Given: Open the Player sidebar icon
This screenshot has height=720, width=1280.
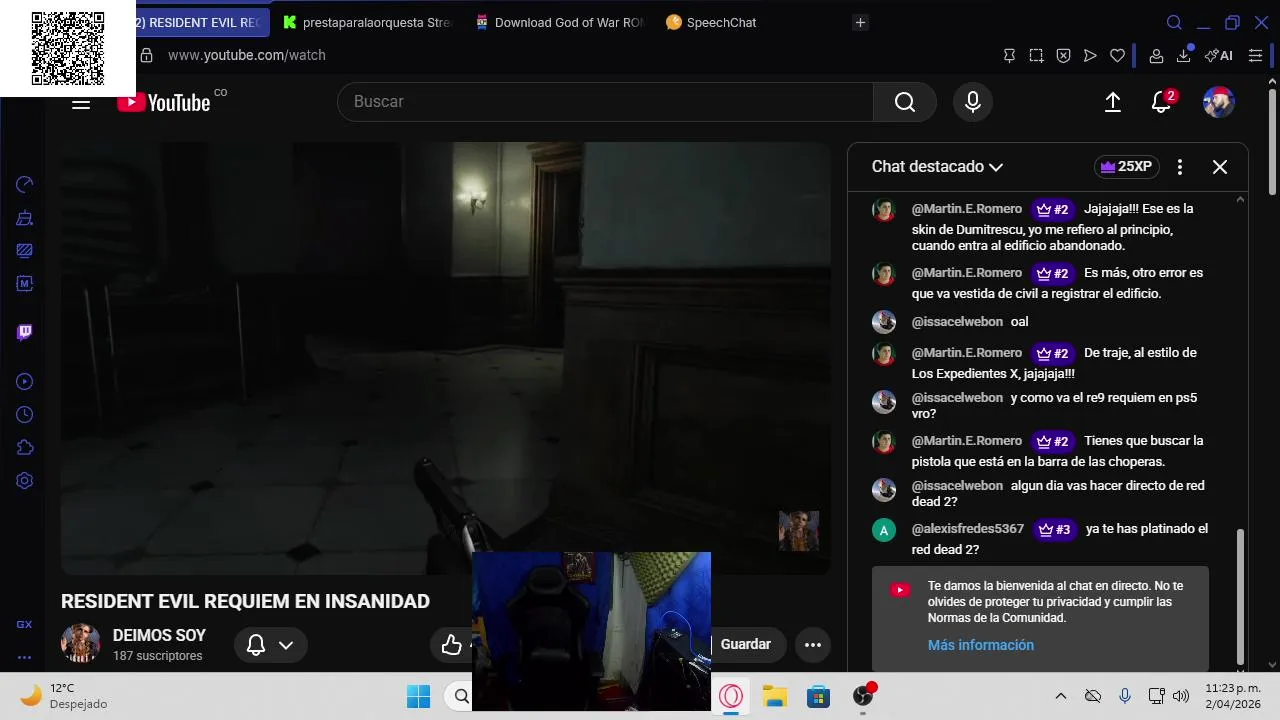Looking at the screenshot, I should [25, 381].
